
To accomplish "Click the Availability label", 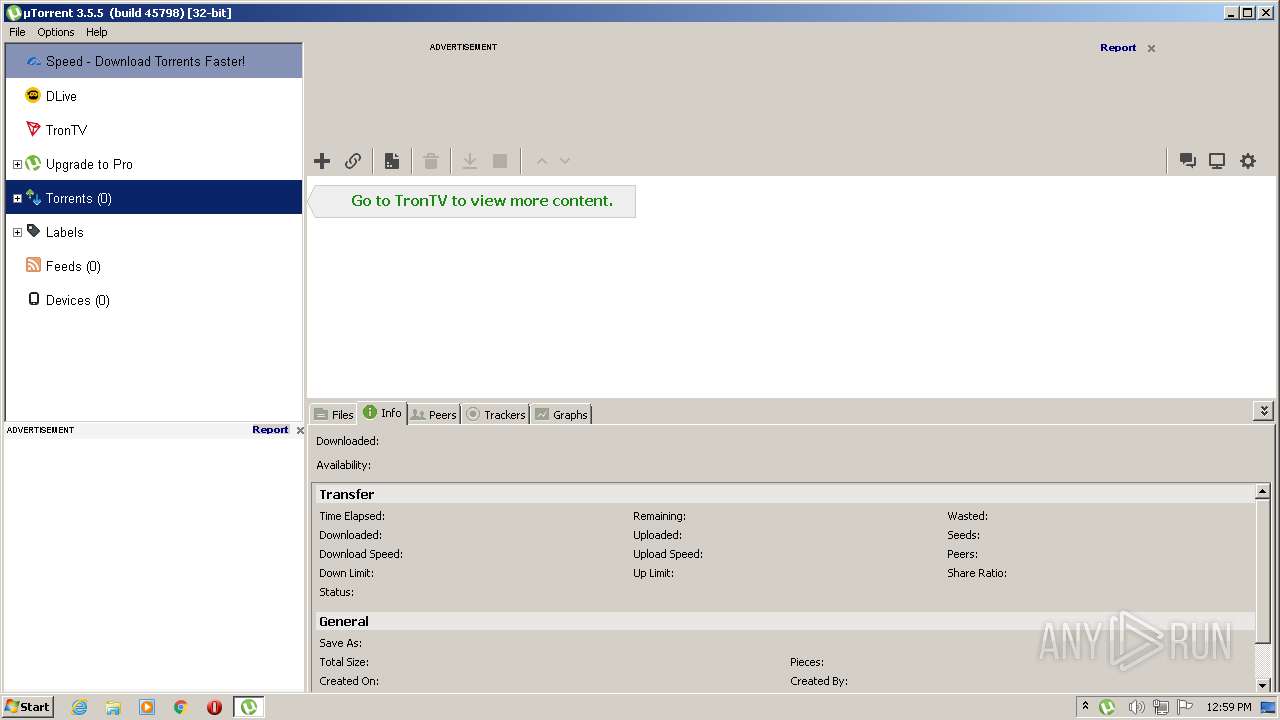I will [343, 465].
